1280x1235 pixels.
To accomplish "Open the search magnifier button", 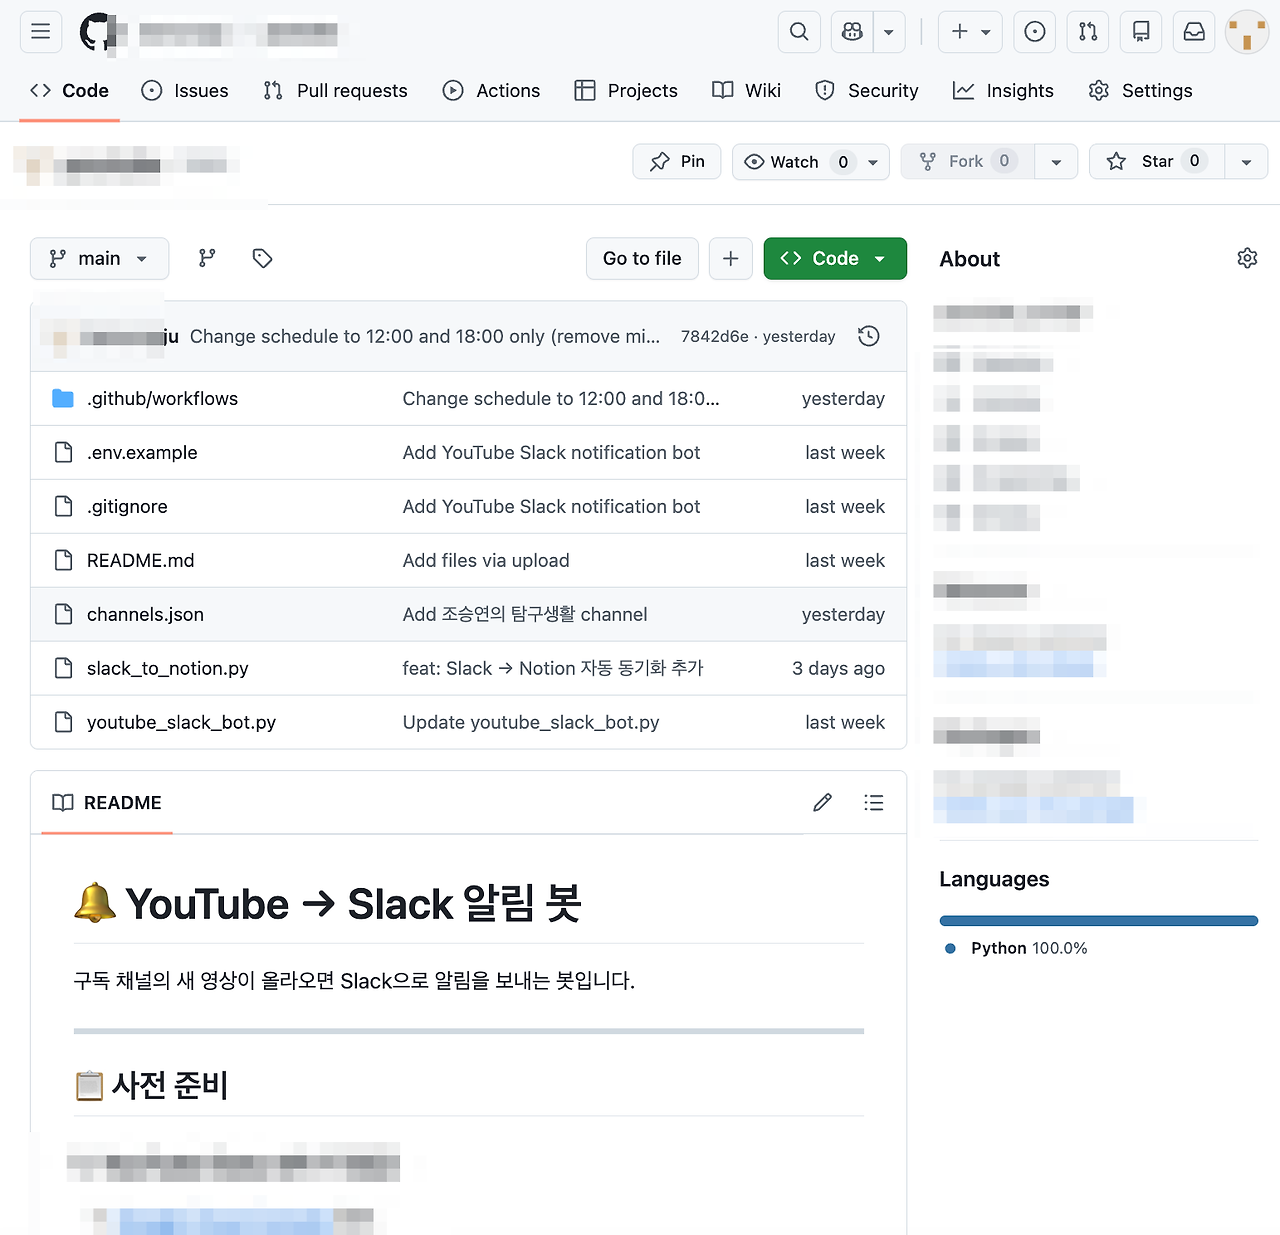I will [x=799, y=32].
